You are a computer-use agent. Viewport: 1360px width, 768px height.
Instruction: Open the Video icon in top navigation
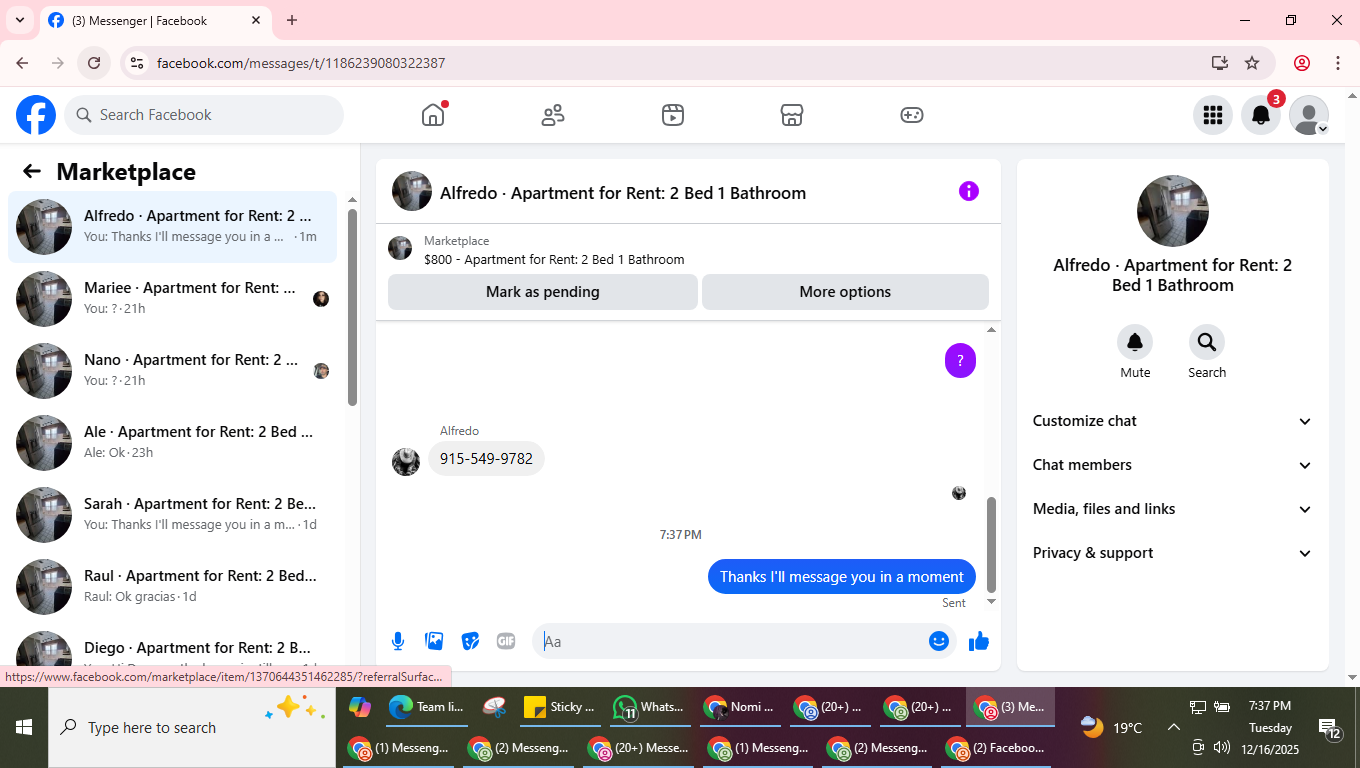673,115
